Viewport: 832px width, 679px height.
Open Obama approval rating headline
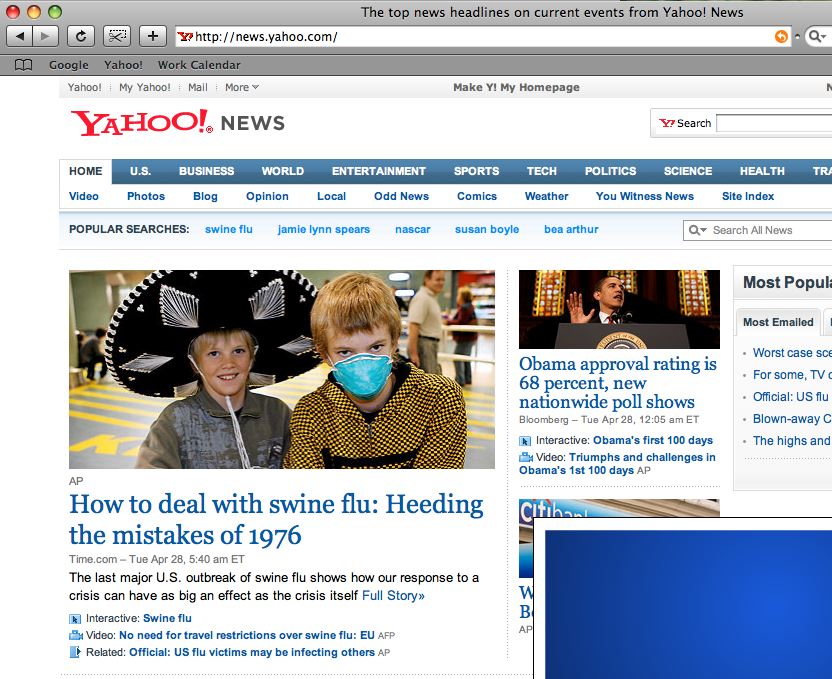point(618,382)
